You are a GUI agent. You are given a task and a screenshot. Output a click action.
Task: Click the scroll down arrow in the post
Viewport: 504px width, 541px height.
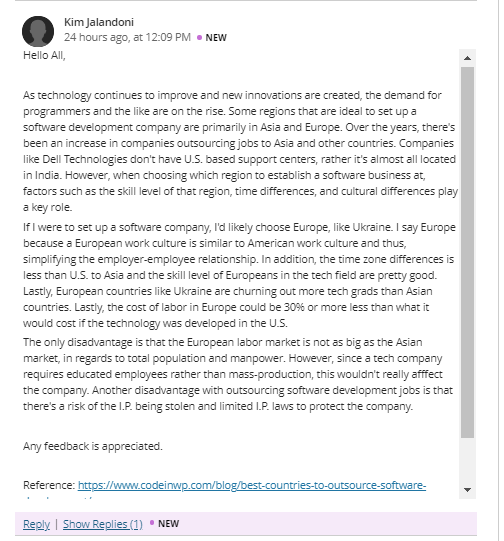(467, 490)
